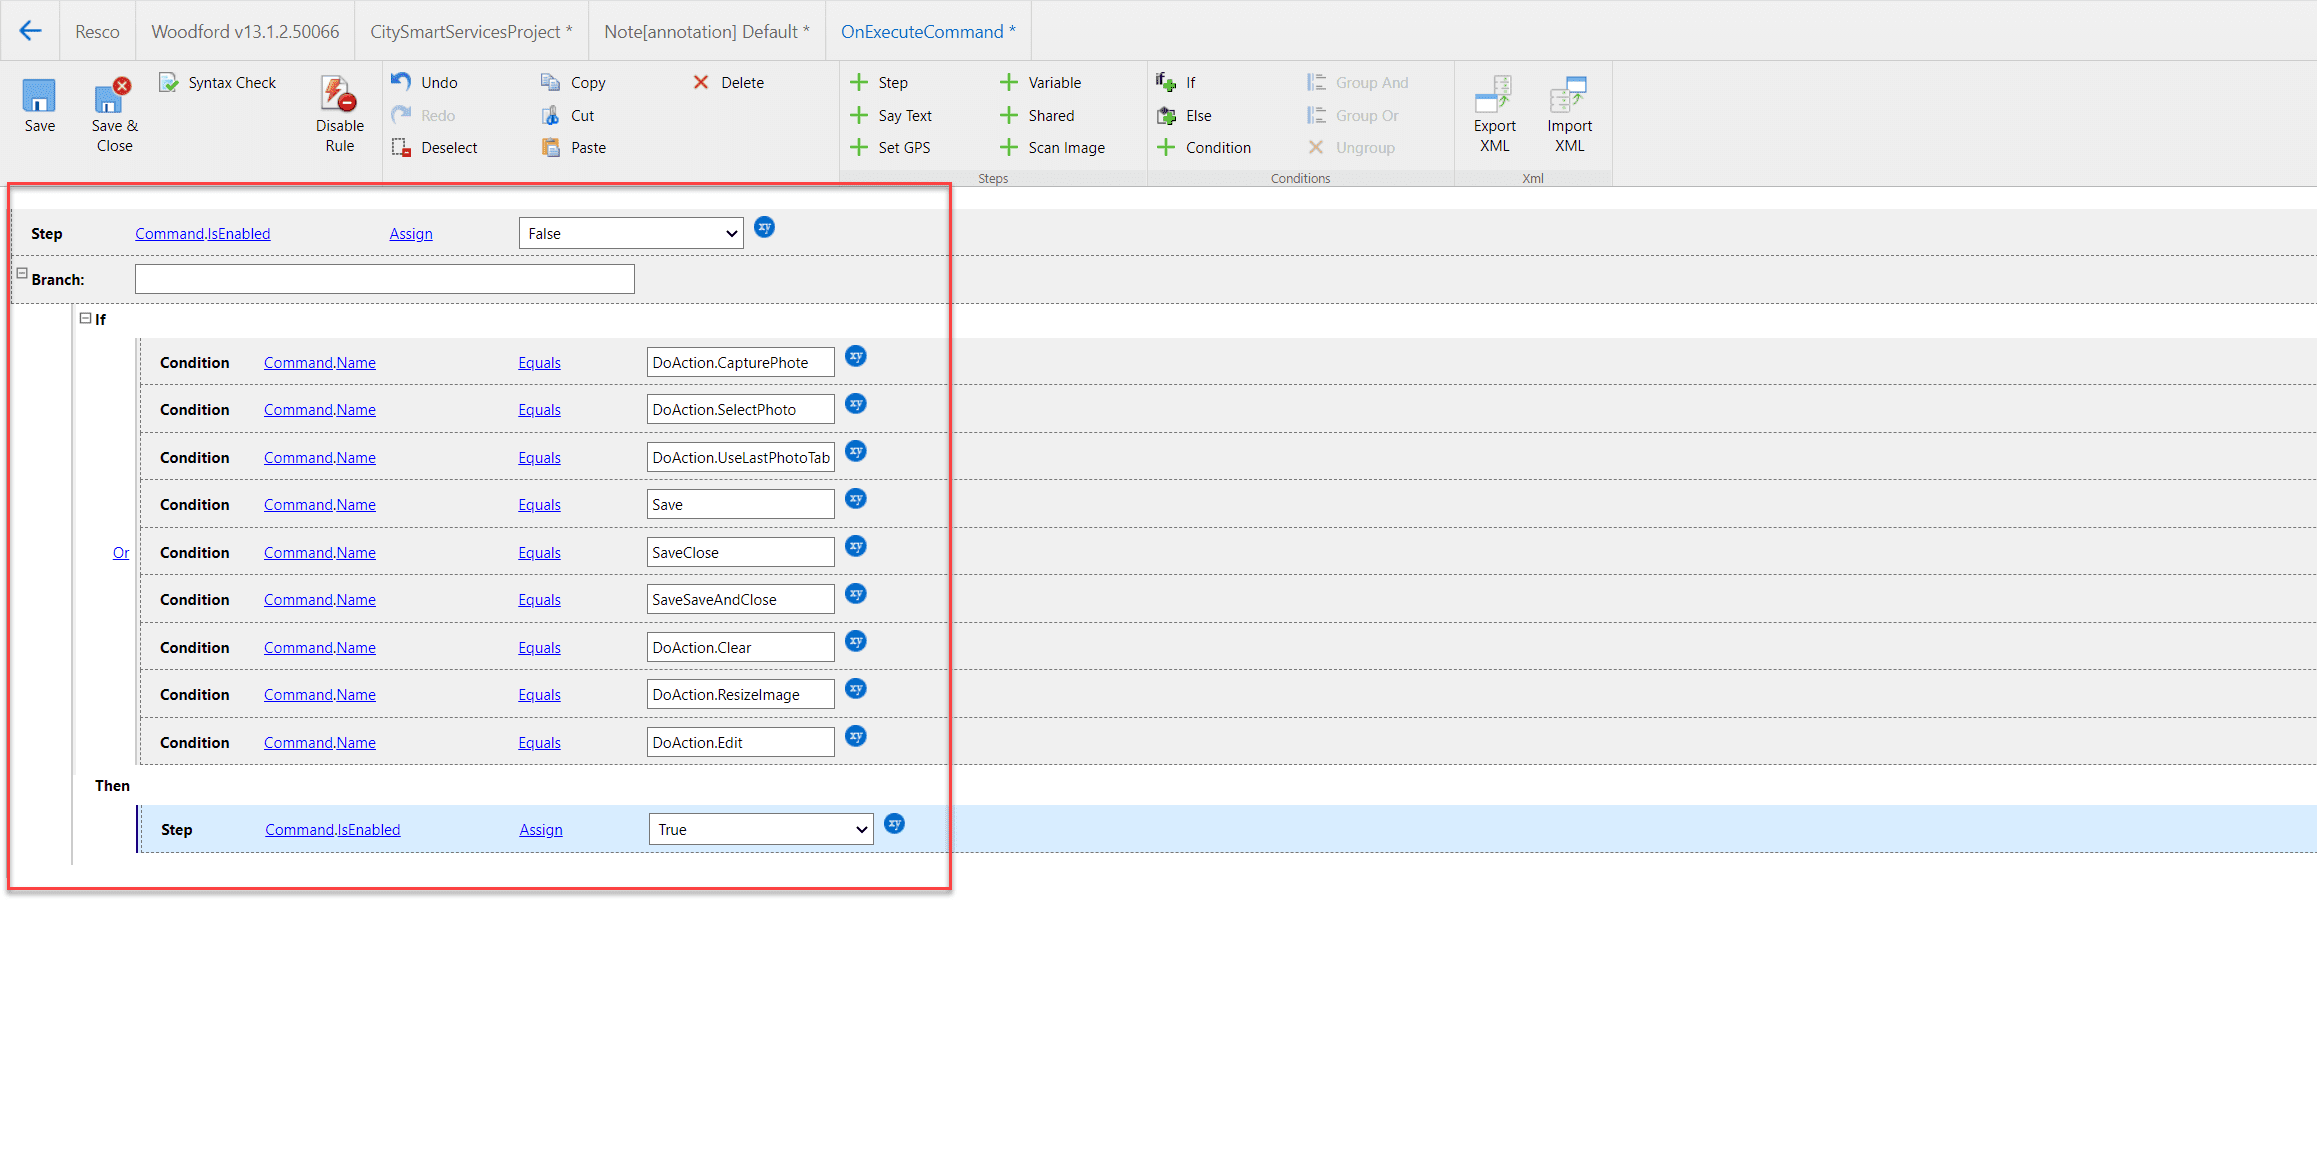The width and height of the screenshot is (2317, 1150).
Task: Collapse the Branch section
Action: pyautogui.click(x=22, y=273)
